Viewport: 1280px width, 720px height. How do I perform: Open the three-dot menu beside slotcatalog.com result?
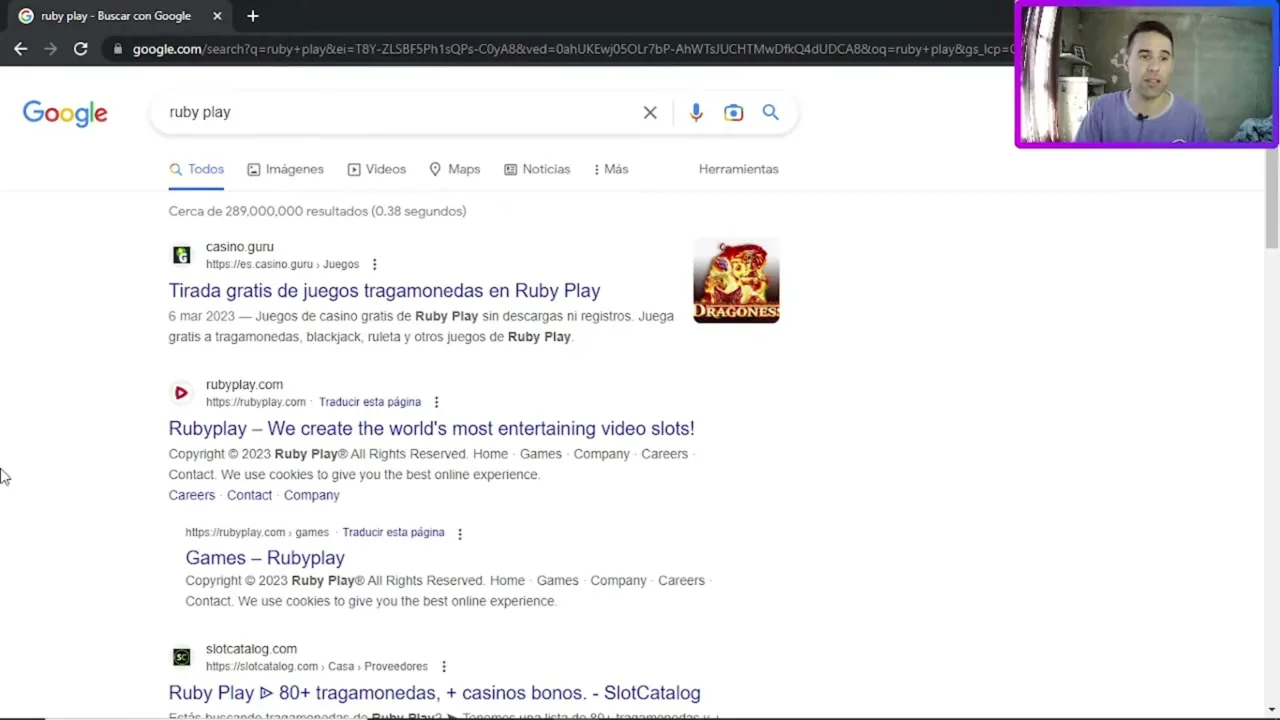[444, 666]
